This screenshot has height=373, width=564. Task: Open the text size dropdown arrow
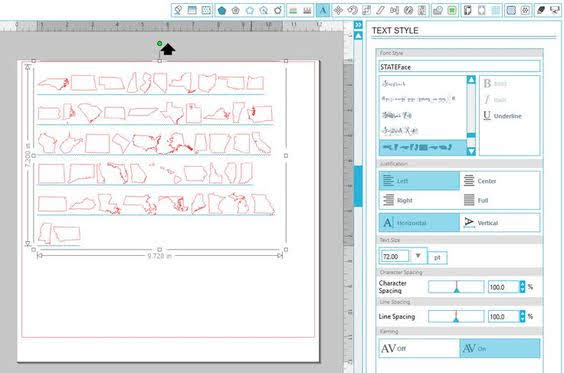coord(418,256)
